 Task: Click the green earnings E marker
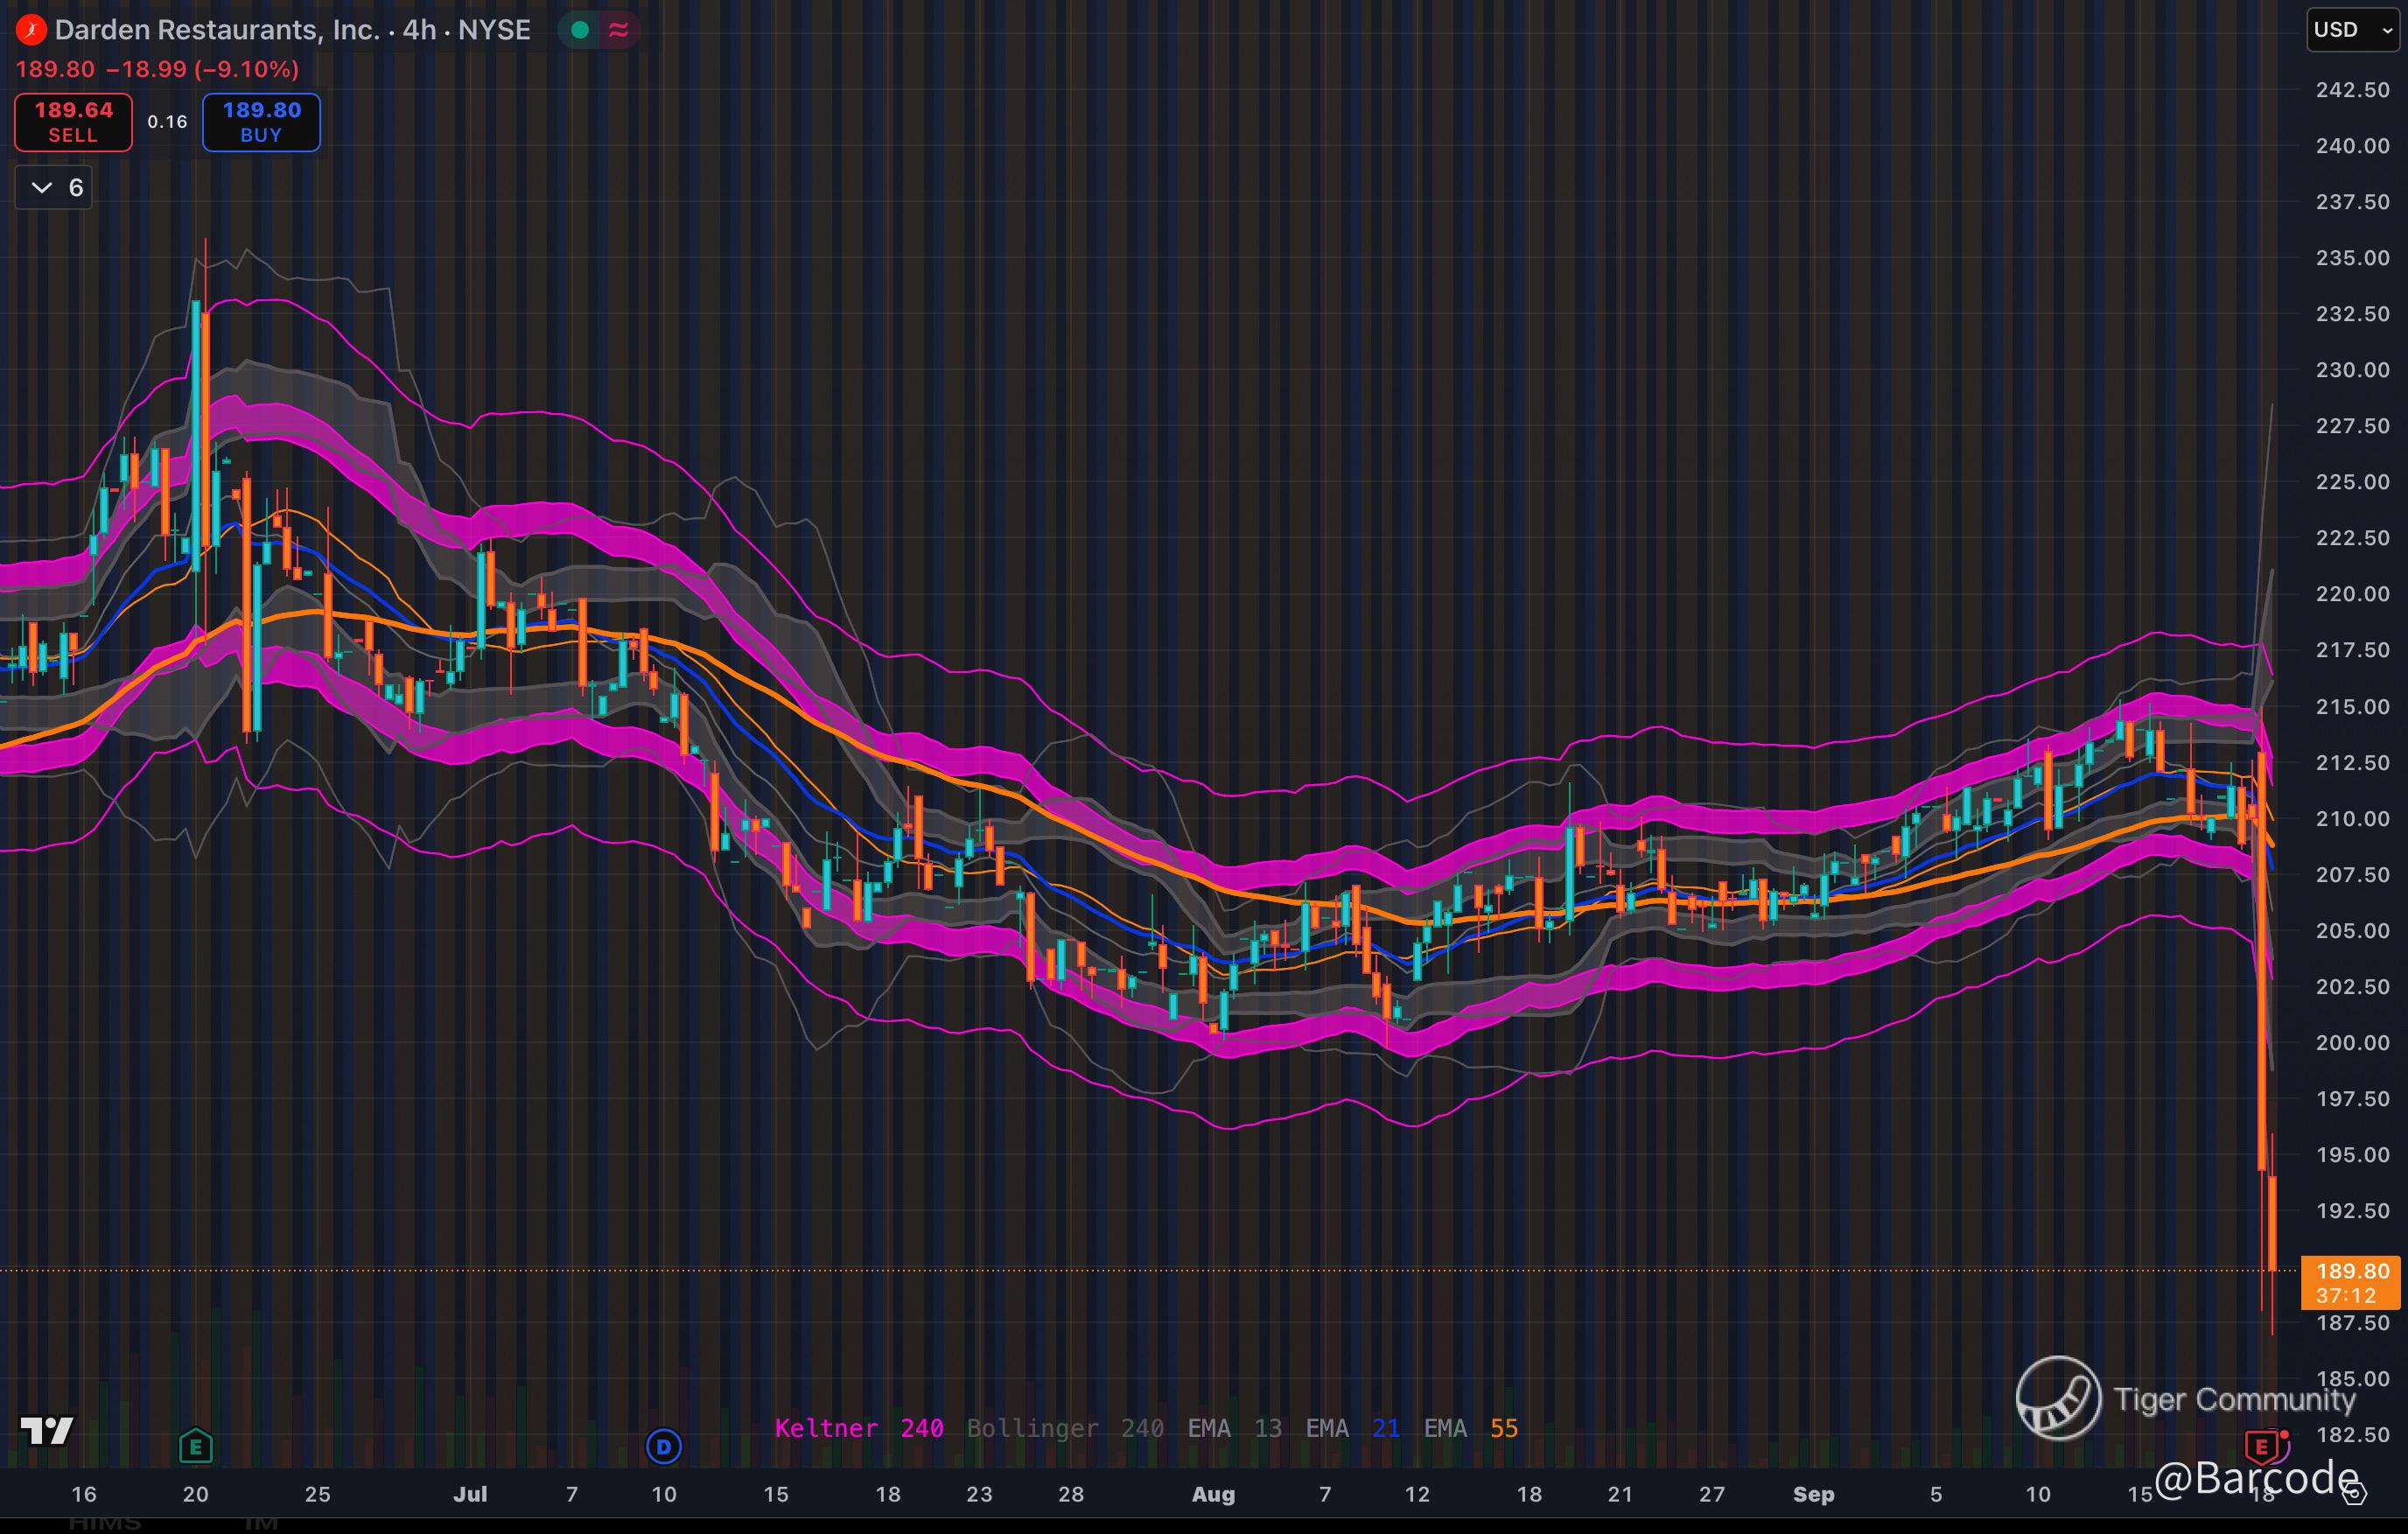(196, 1446)
